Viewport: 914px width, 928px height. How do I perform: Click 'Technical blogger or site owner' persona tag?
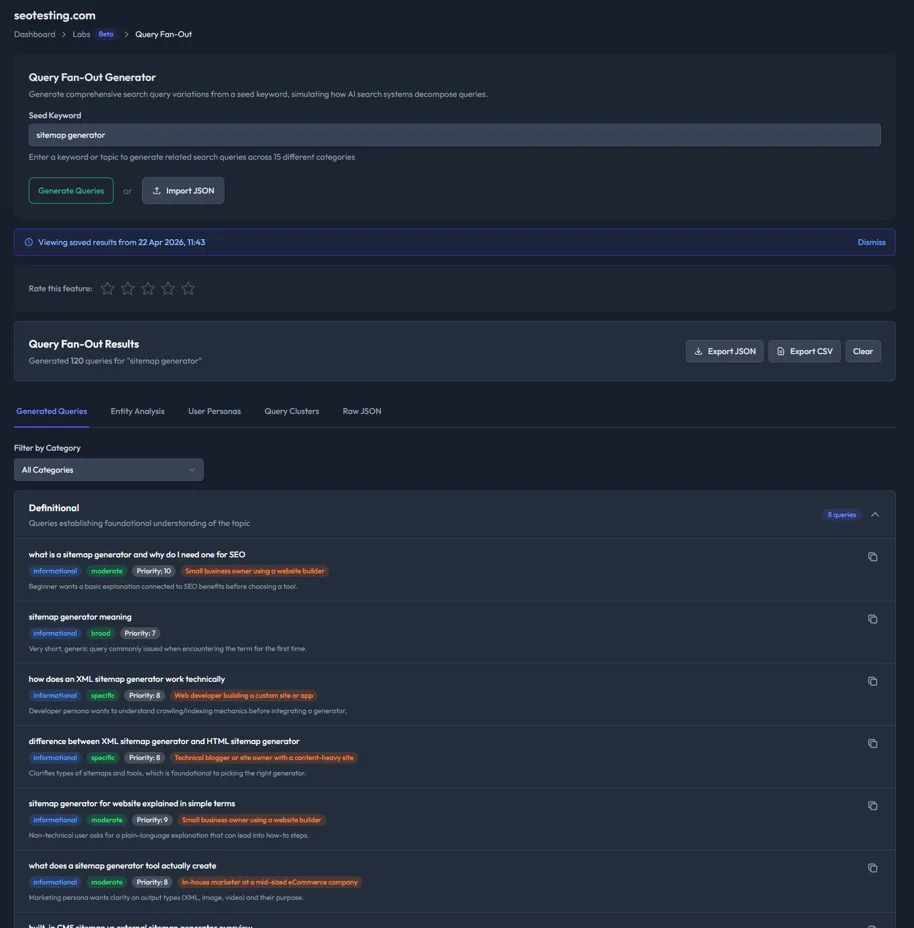pyautogui.click(x=263, y=758)
